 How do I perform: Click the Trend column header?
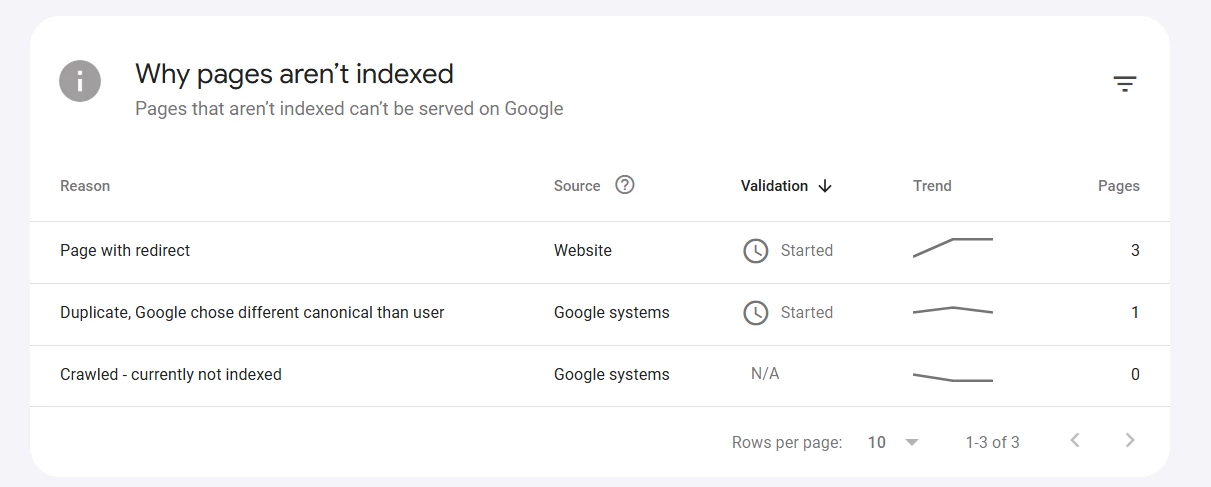[x=932, y=186]
